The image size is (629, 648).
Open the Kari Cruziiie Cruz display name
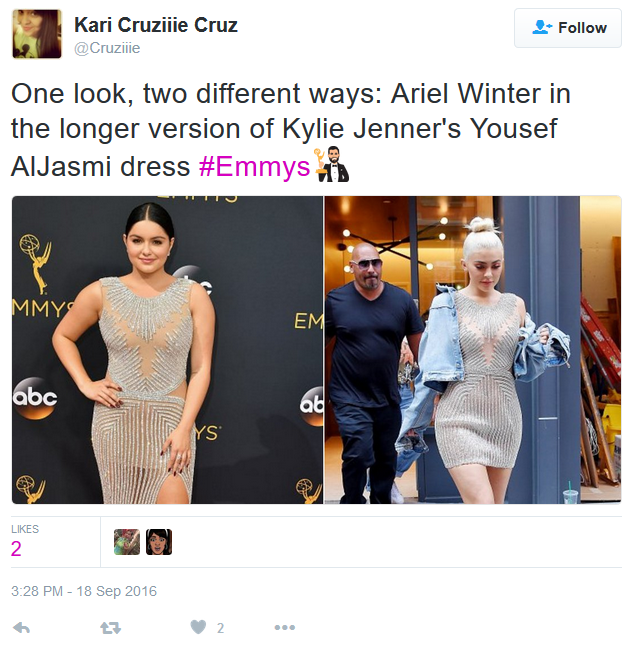(x=156, y=25)
